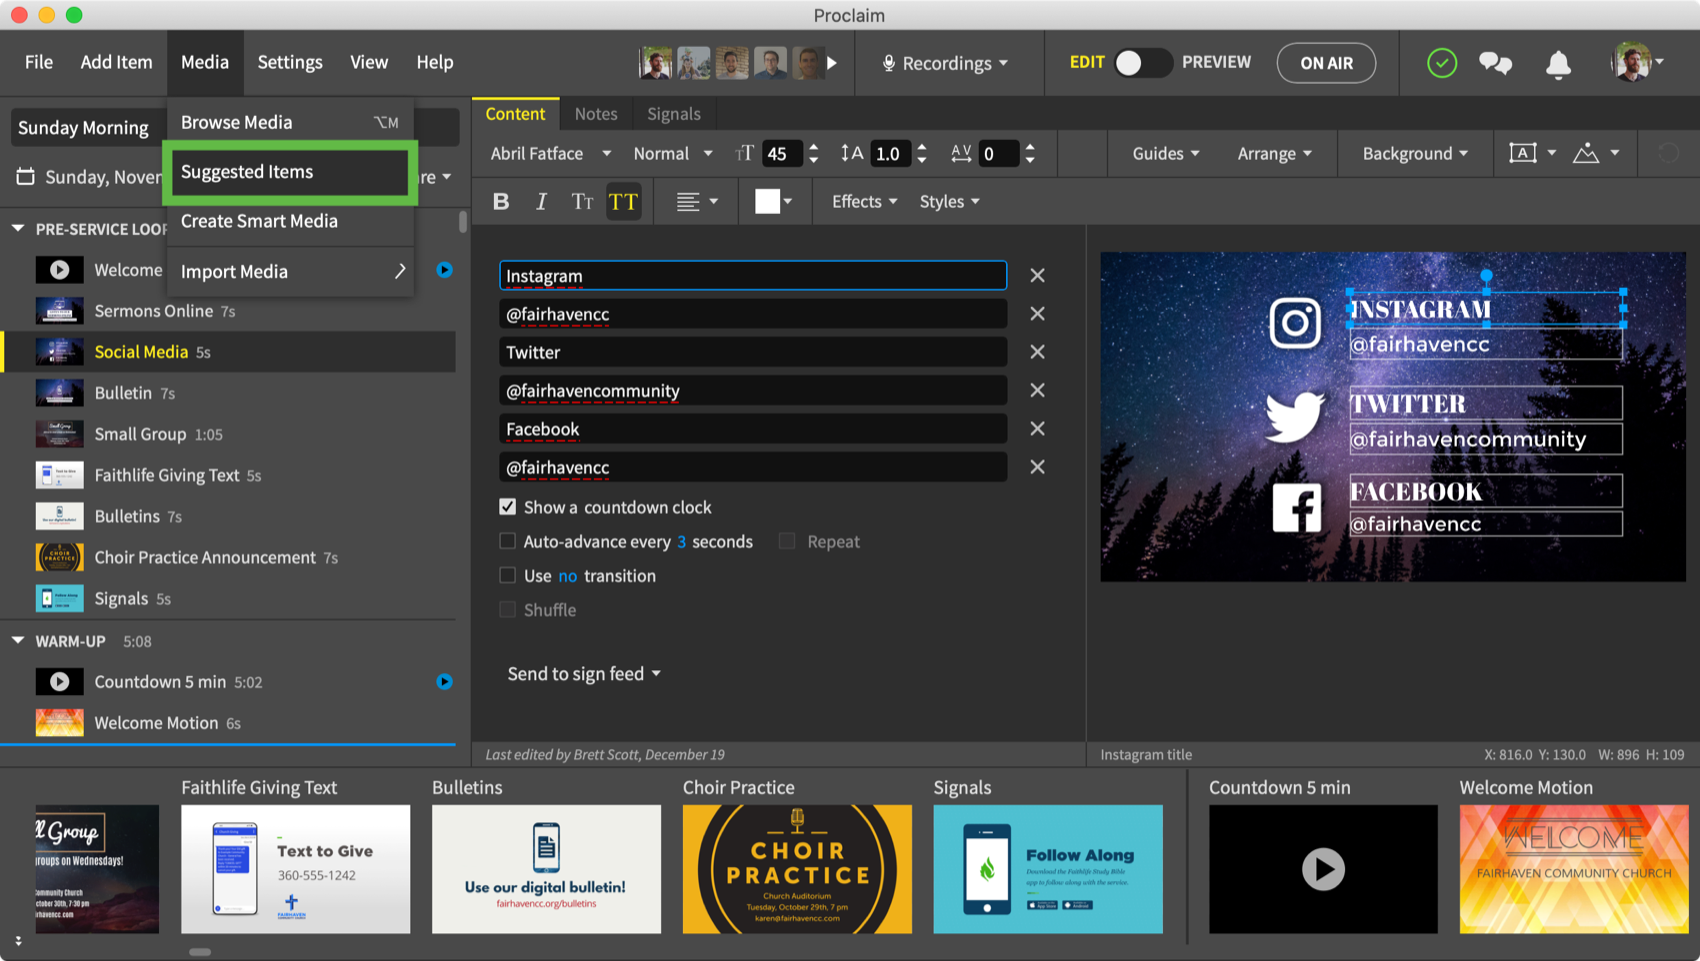This screenshot has width=1700, height=961.
Task: Enable the Use no transition checkbox
Action: (508, 575)
